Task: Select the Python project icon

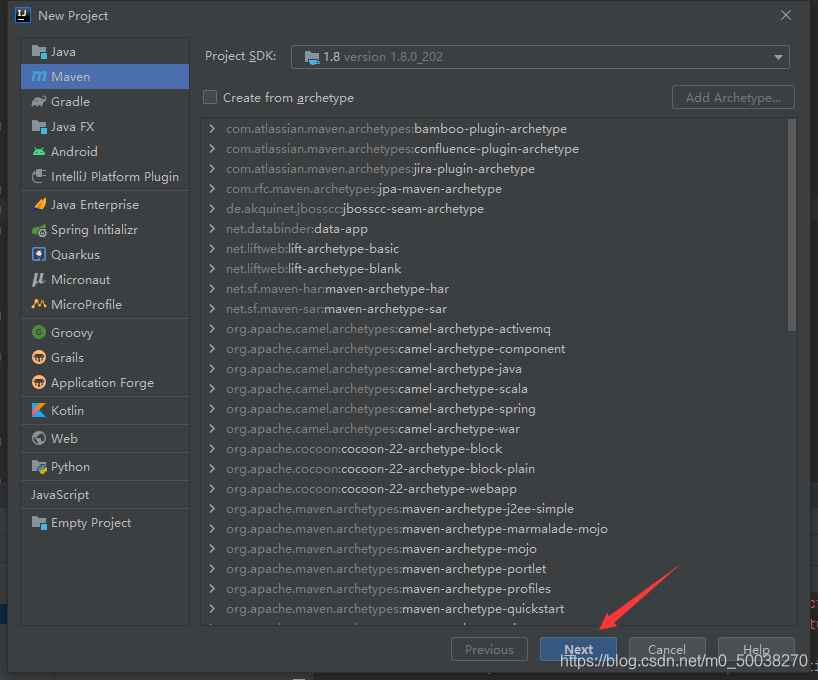Action: coord(39,467)
